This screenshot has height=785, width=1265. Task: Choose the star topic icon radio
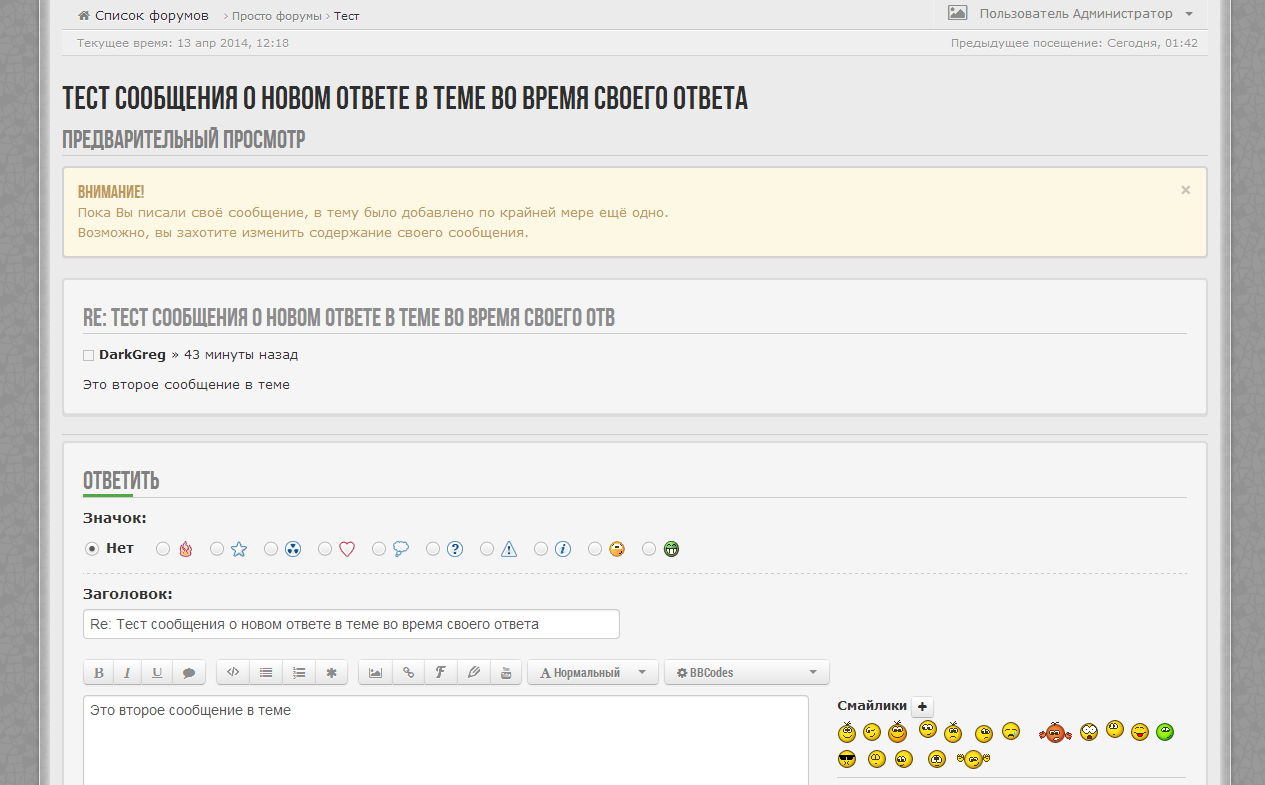(x=217, y=548)
